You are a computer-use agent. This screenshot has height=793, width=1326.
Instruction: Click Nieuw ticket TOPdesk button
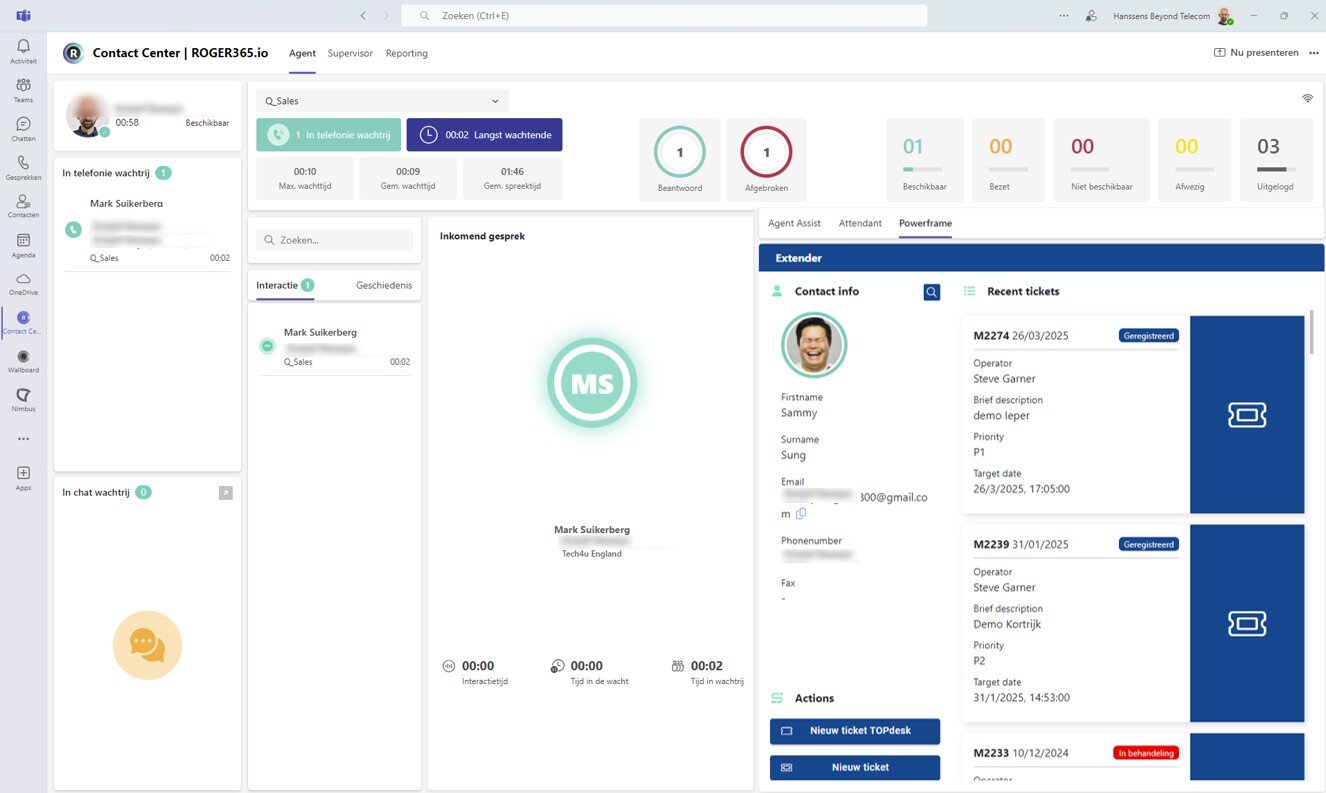click(x=855, y=731)
